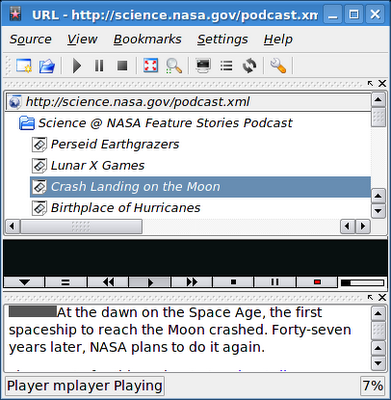391x400 pixels.
Task: Click the toolbar Pause button
Action: (99, 66)
